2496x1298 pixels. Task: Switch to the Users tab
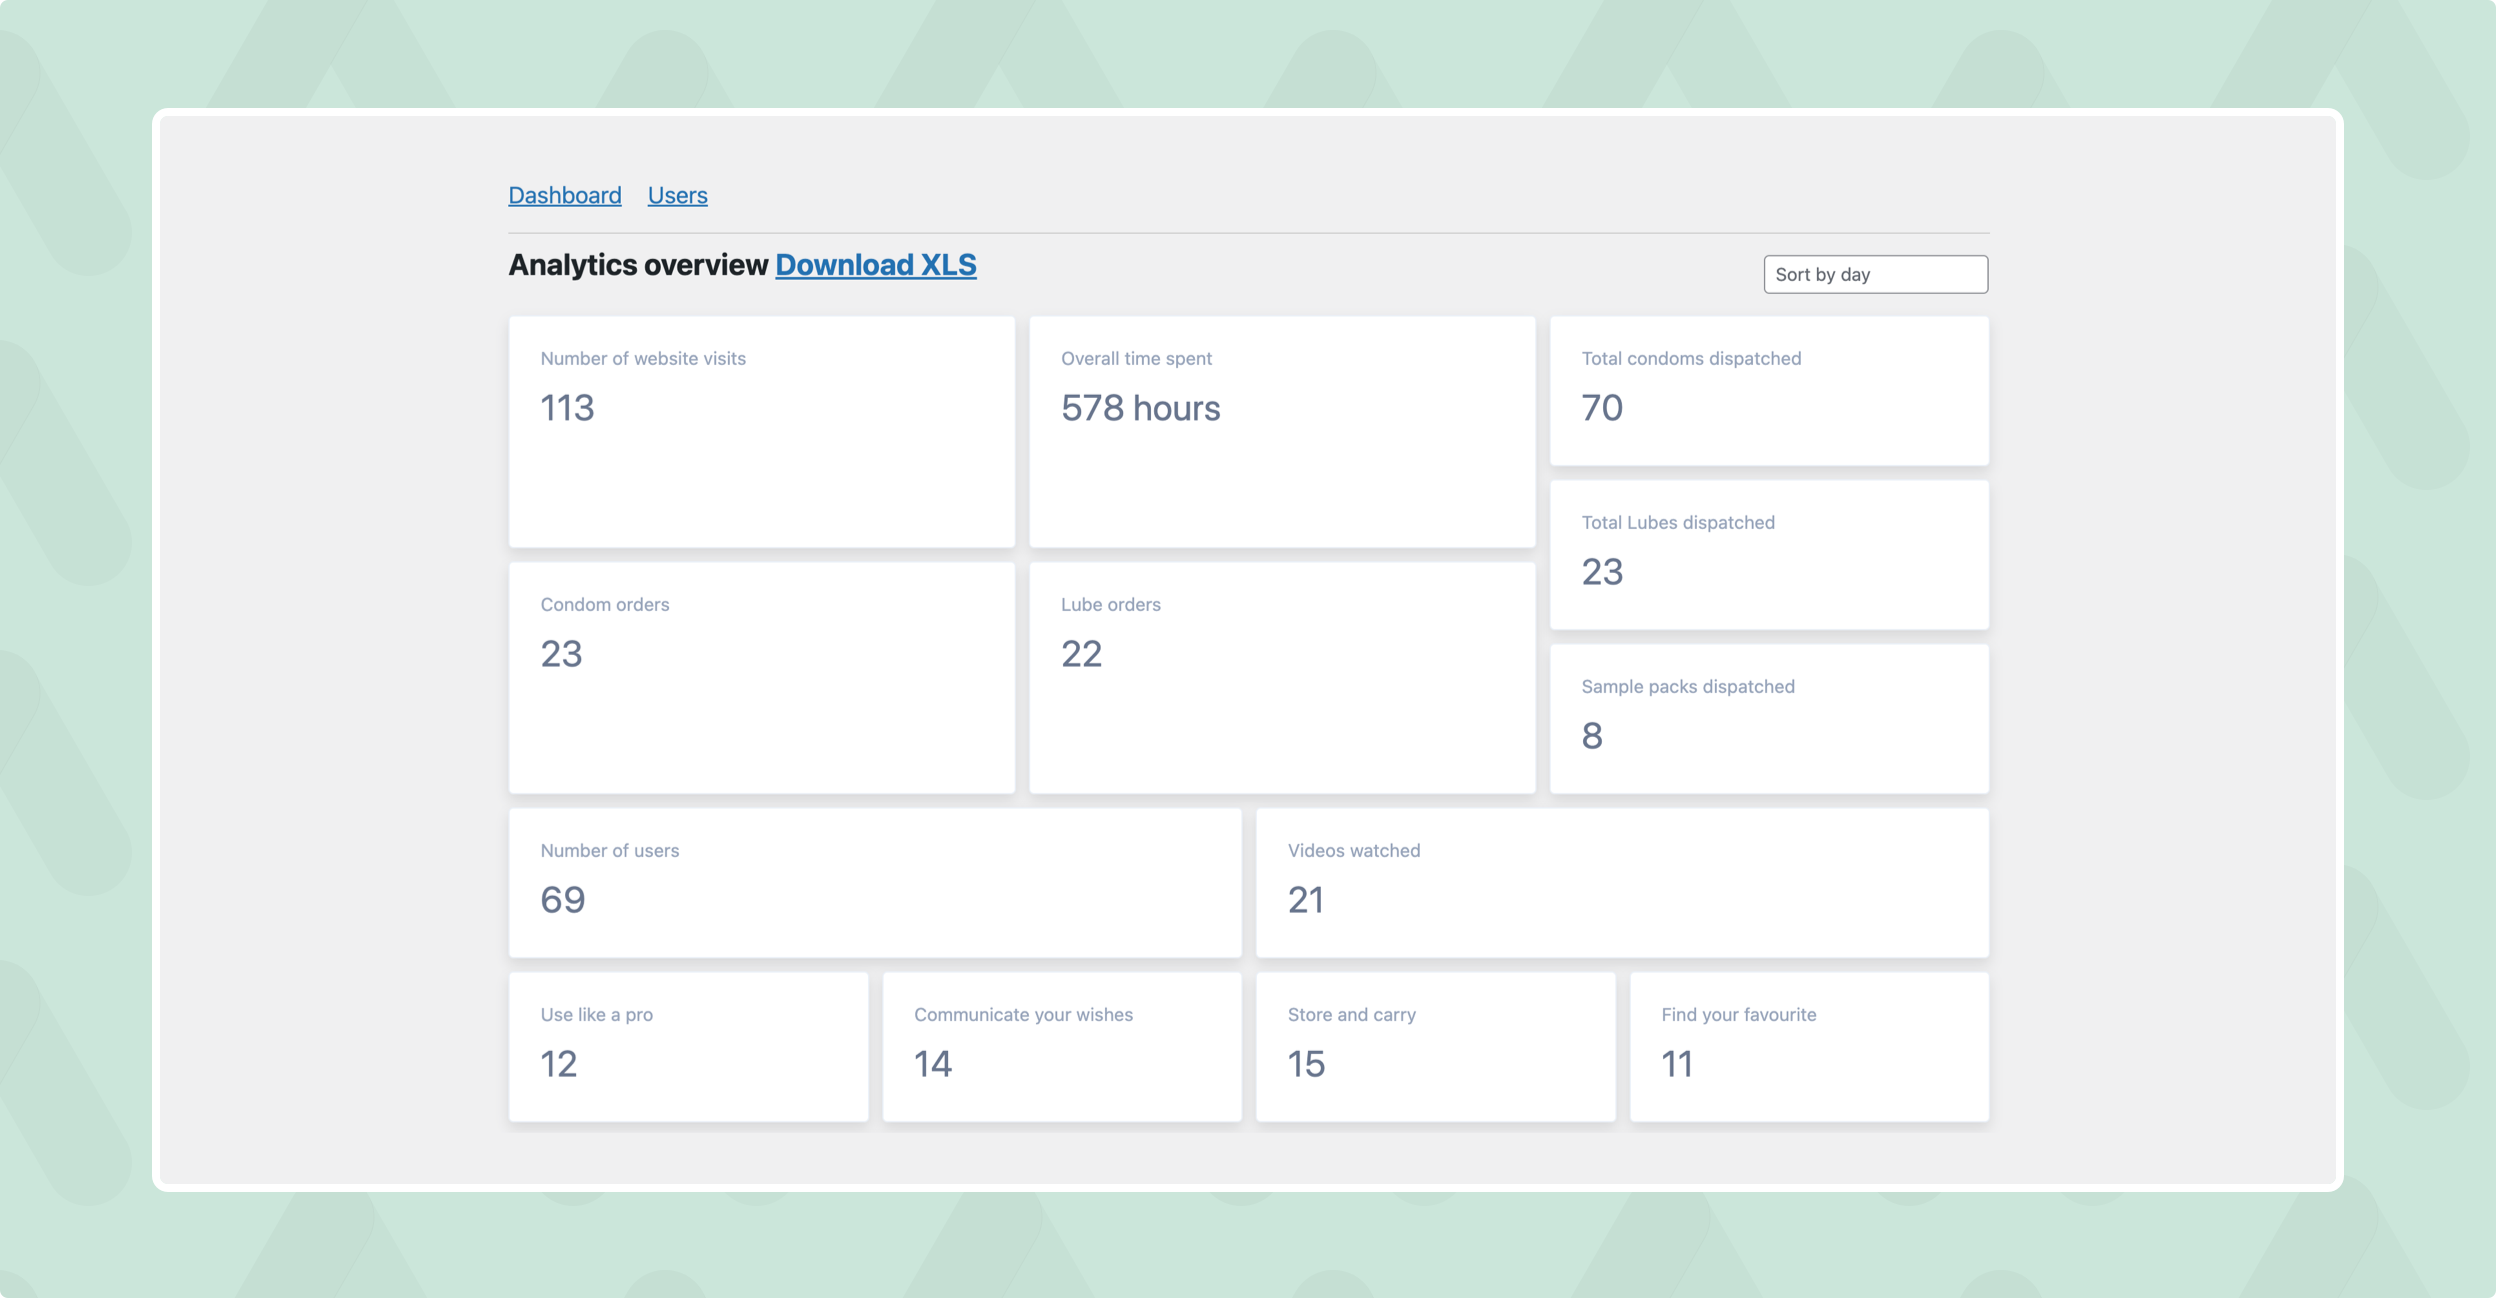pyautogui.click(x=677, y=195)
